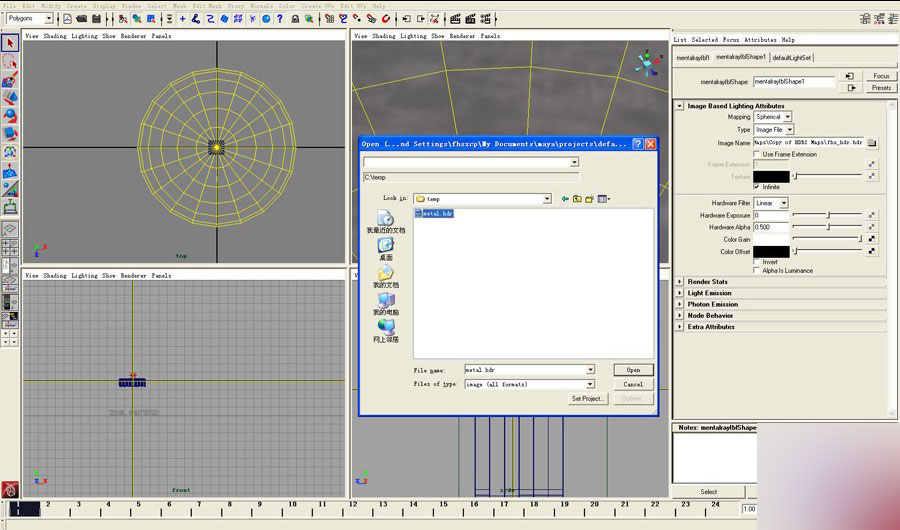
Task: Select the arrow Select tool
Action: [10, 42]
